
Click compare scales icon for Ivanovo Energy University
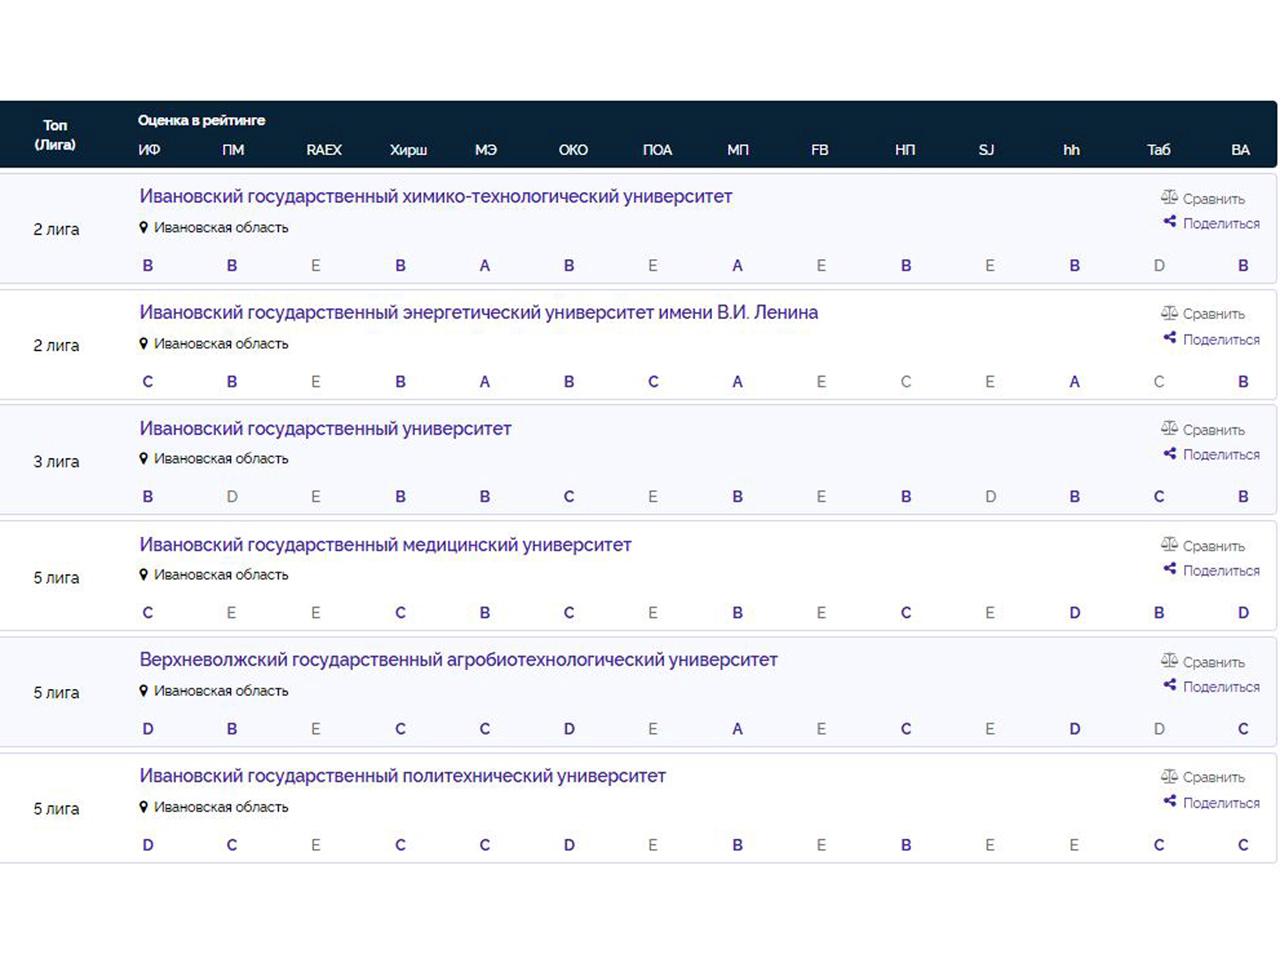click(1169, 313)
